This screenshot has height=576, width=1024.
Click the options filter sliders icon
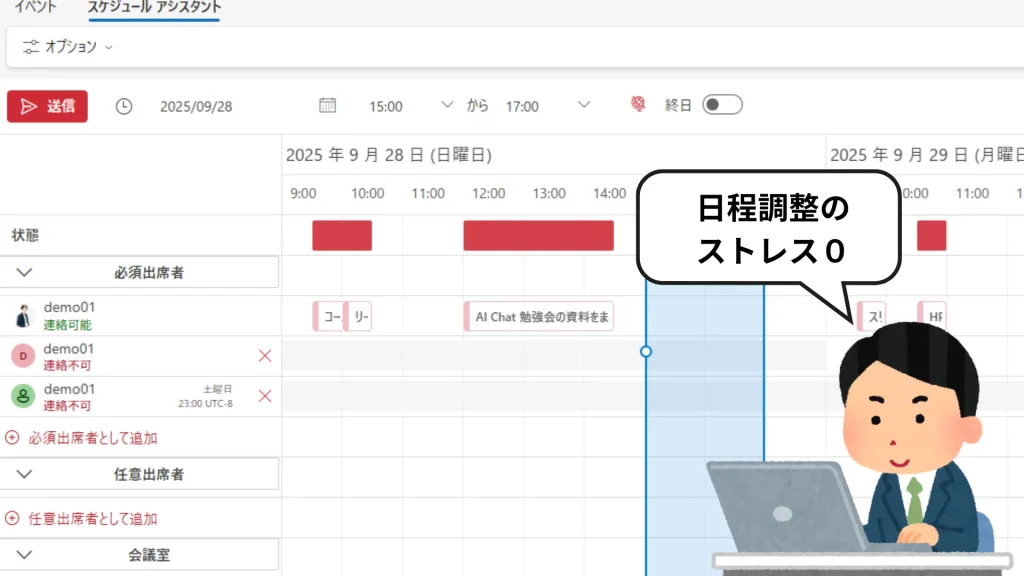[x=31, y=46]
